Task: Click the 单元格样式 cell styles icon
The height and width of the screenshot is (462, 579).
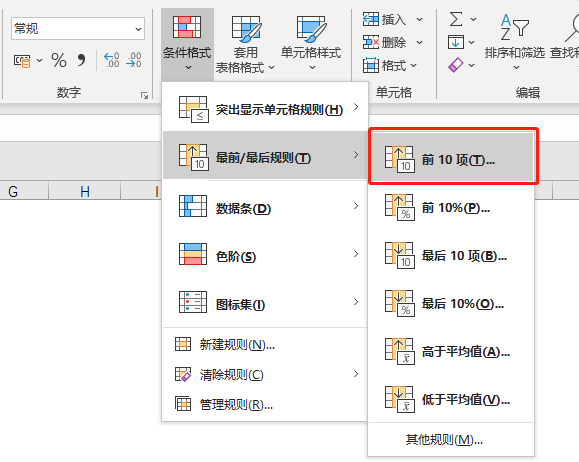Action: coord(311,28)
